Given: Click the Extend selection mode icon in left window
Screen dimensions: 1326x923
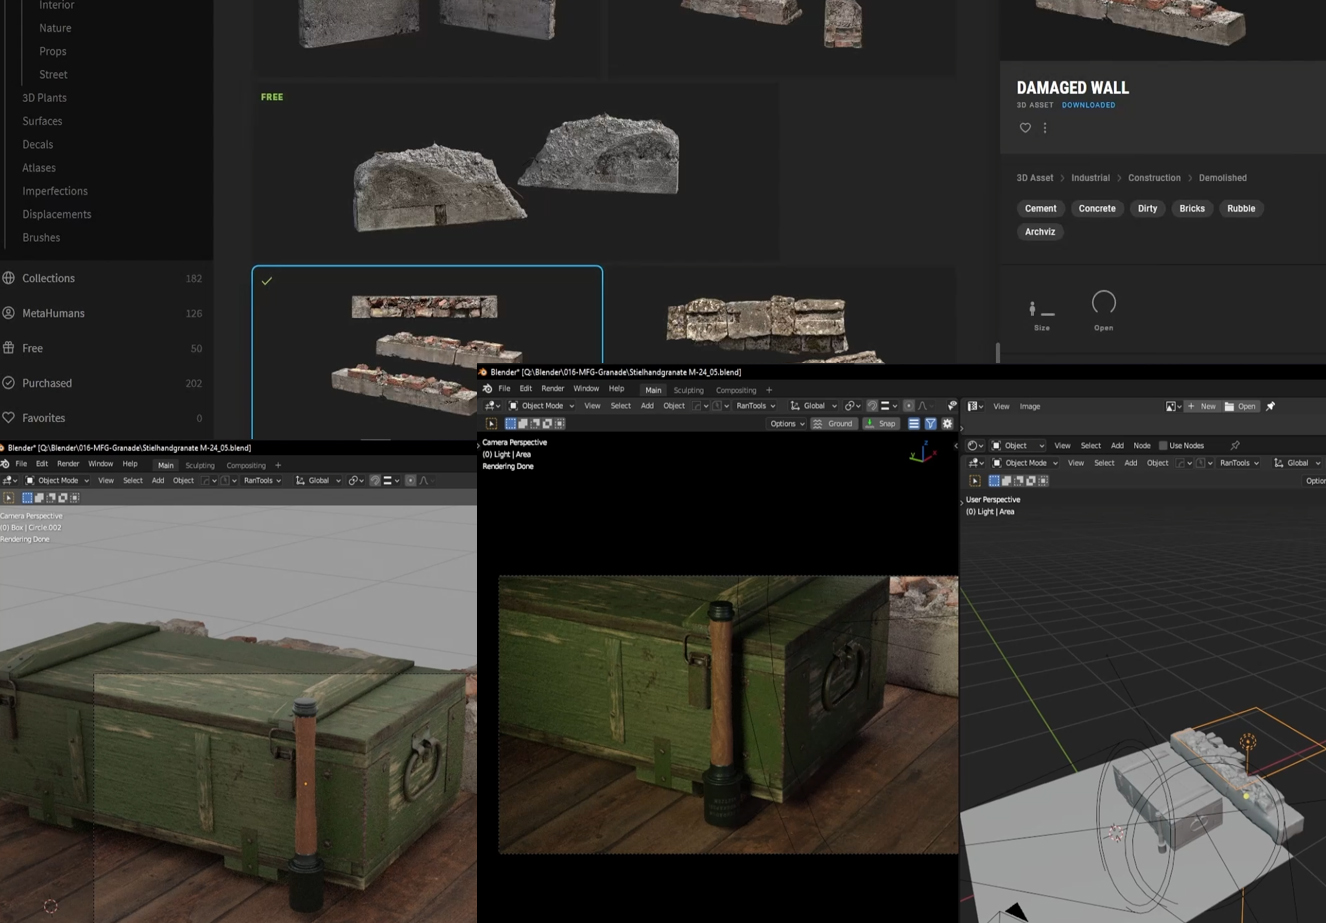Looking at the screenshot, I should click(39, 498).
